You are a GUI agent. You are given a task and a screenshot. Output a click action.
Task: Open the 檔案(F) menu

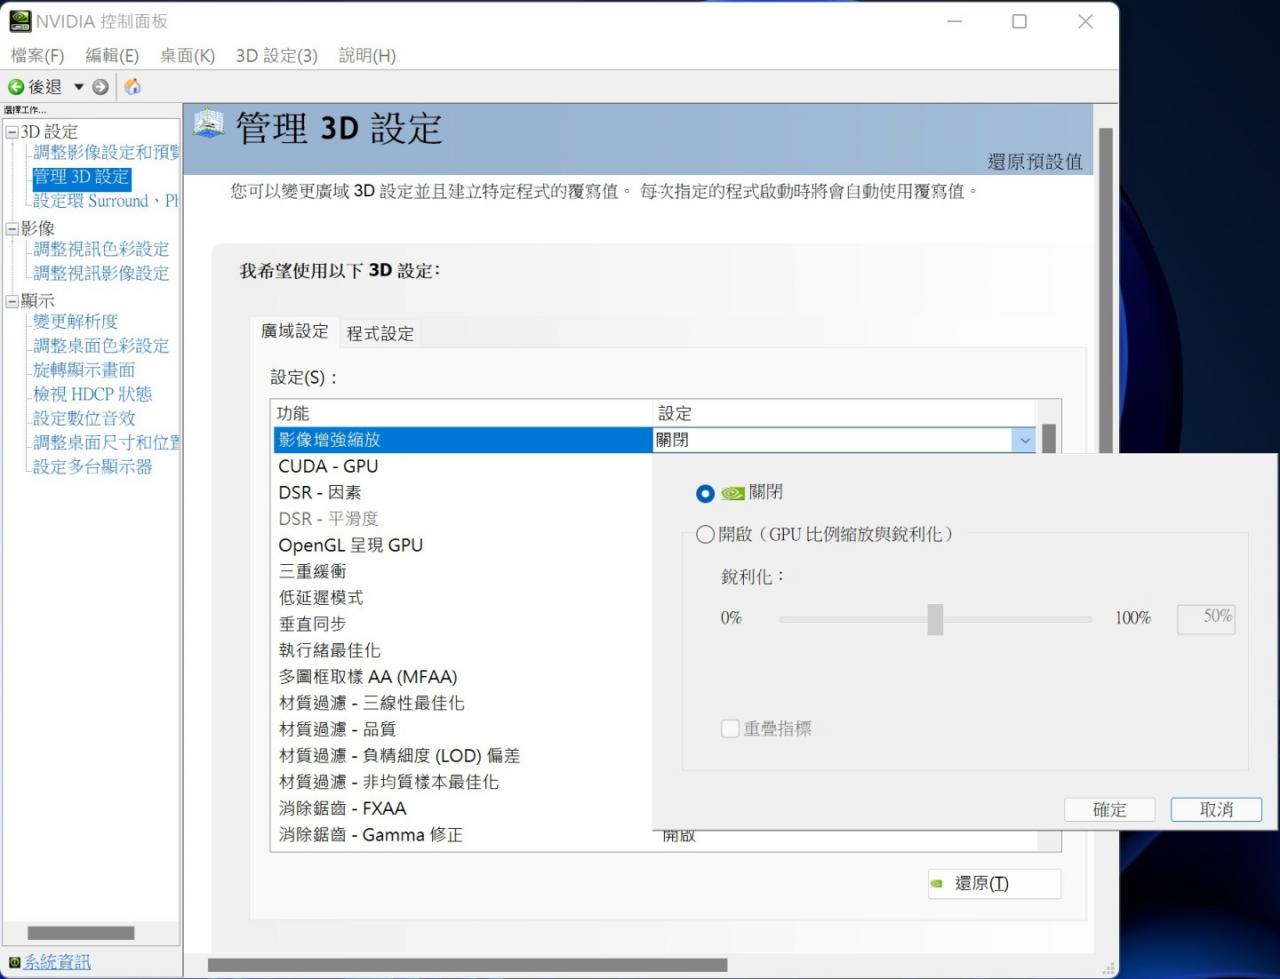(x=37, y=56)
